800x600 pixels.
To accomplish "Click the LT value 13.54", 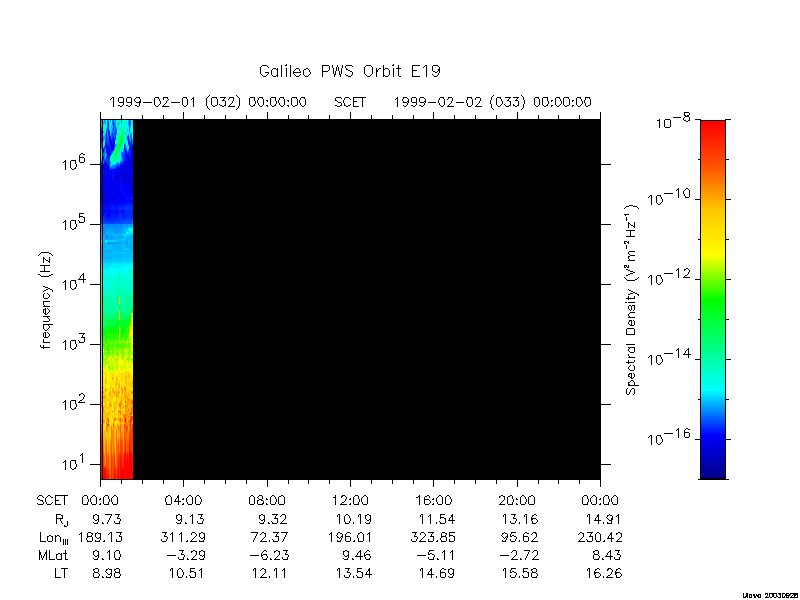I will point(354,573).
